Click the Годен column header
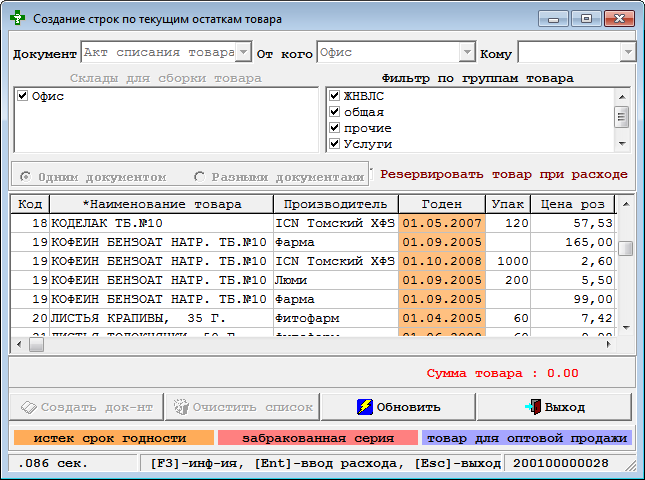The image size is (645, 480). point(441,204)
